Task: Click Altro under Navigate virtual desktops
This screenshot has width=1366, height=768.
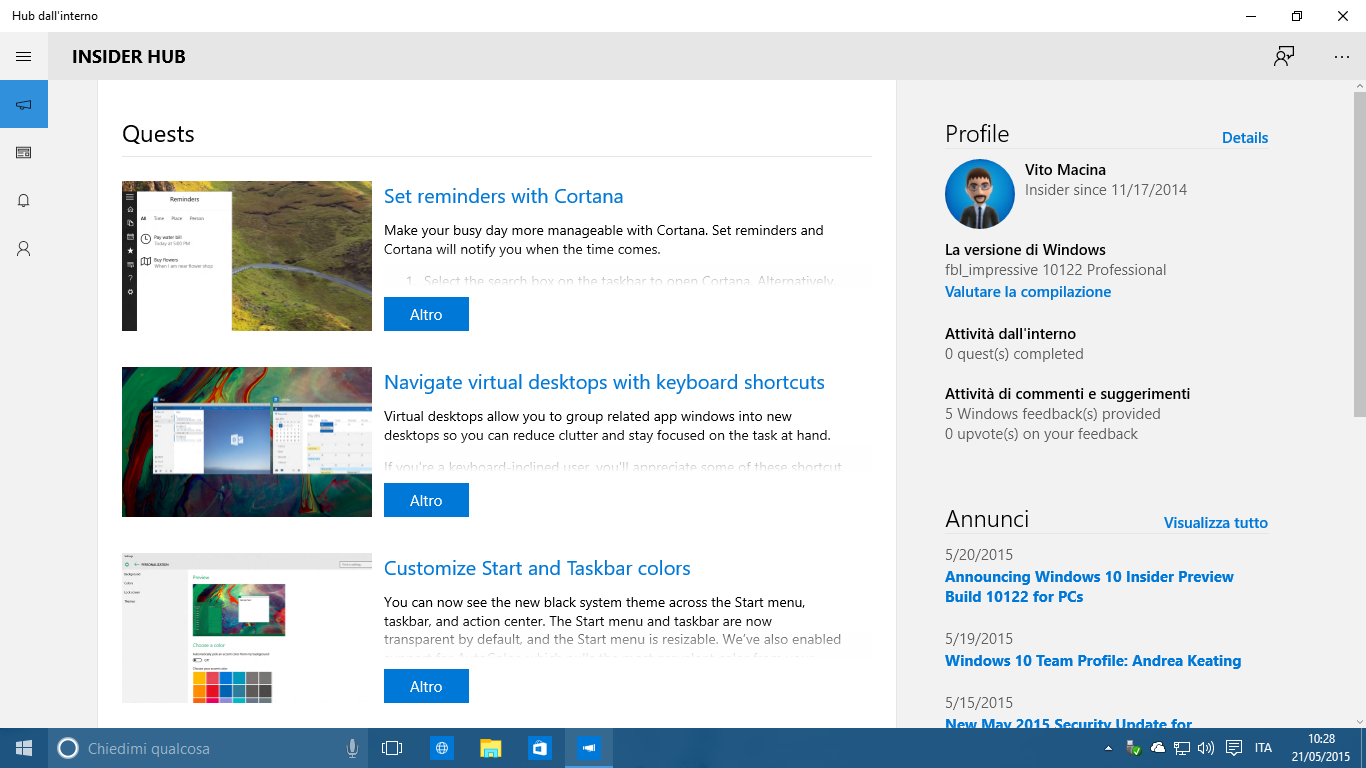Action: [426, 500]
